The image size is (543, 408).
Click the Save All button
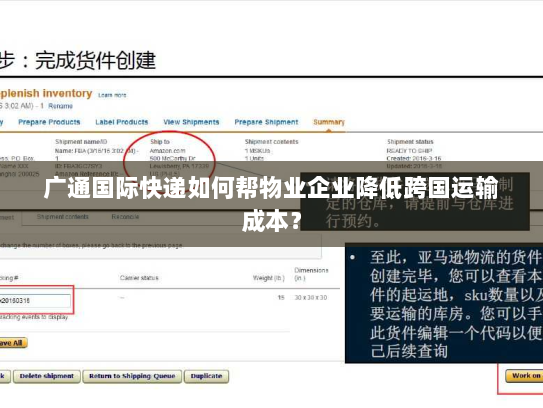click(x=13, y=343)
